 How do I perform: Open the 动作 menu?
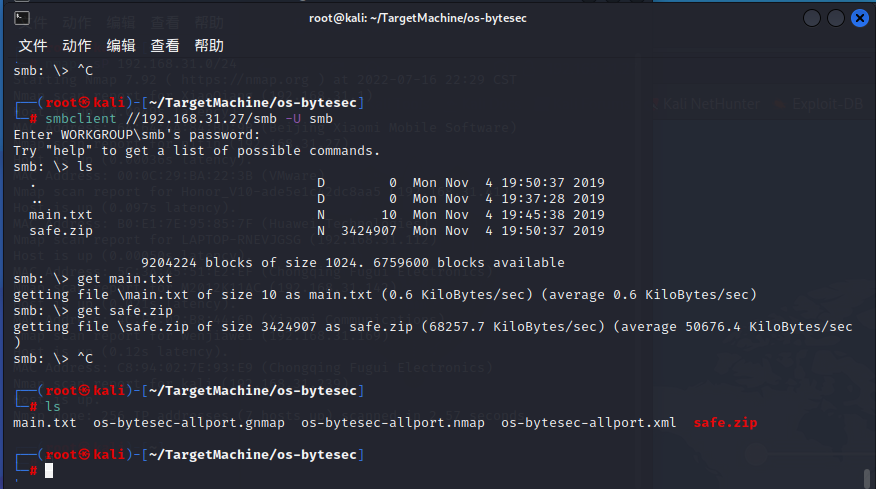77,46
